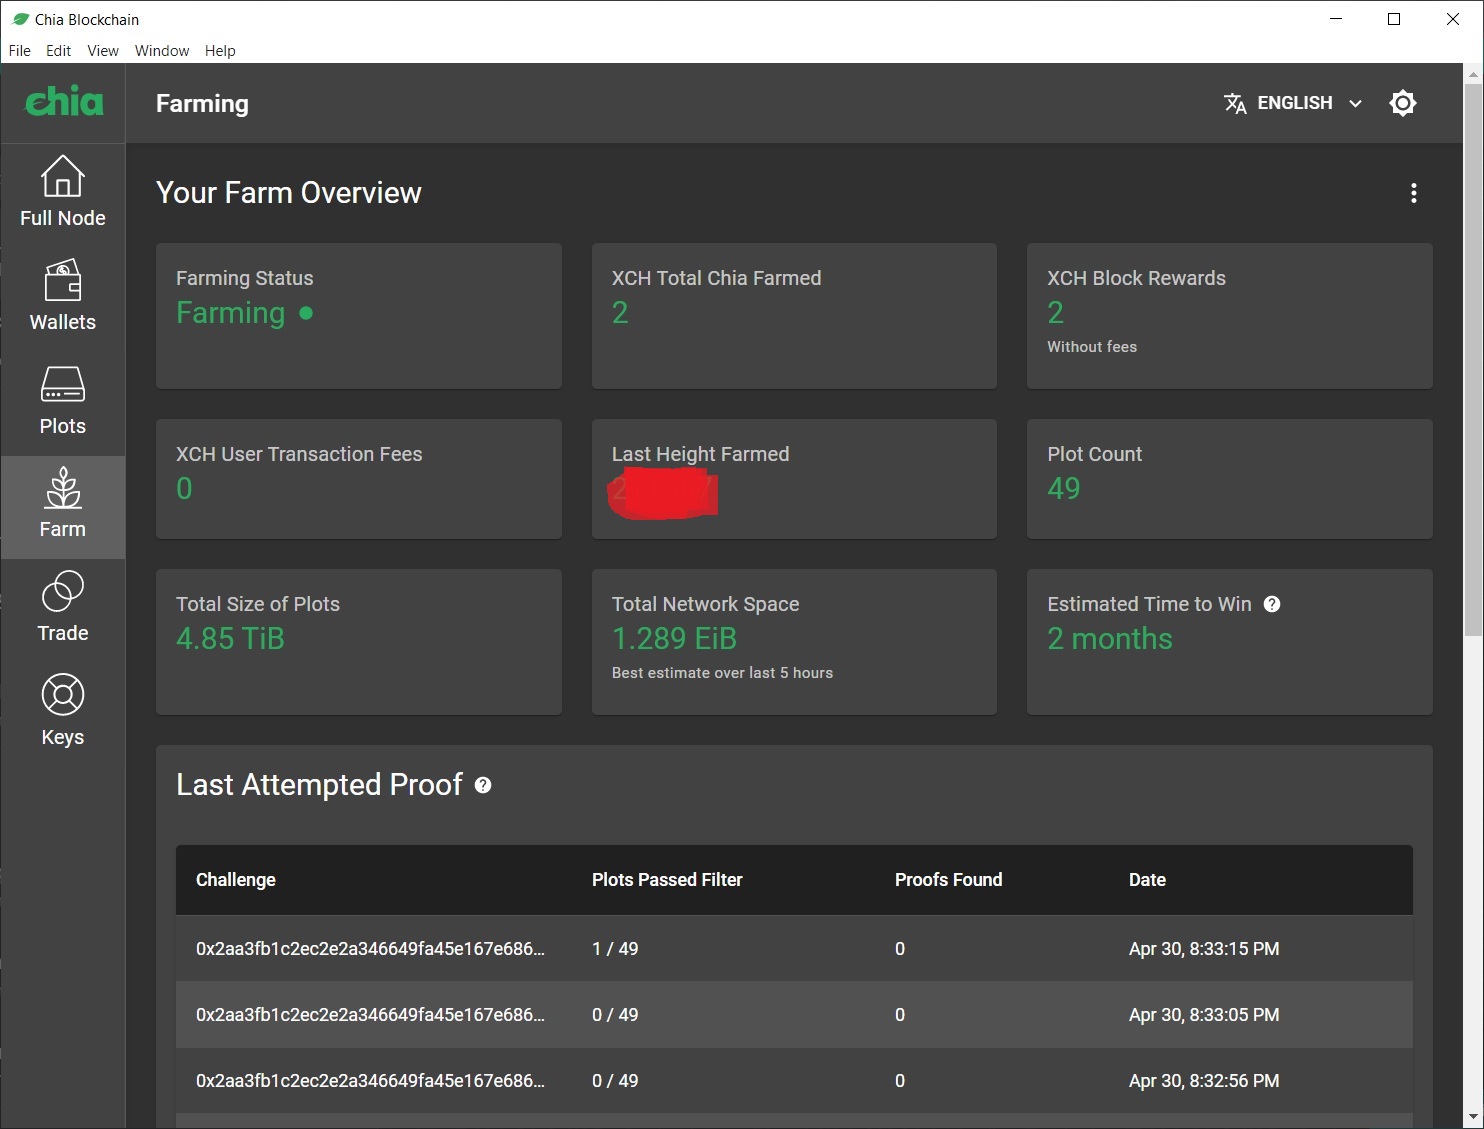Open Farm Overview three-dot menu

tap(1413, 193)
